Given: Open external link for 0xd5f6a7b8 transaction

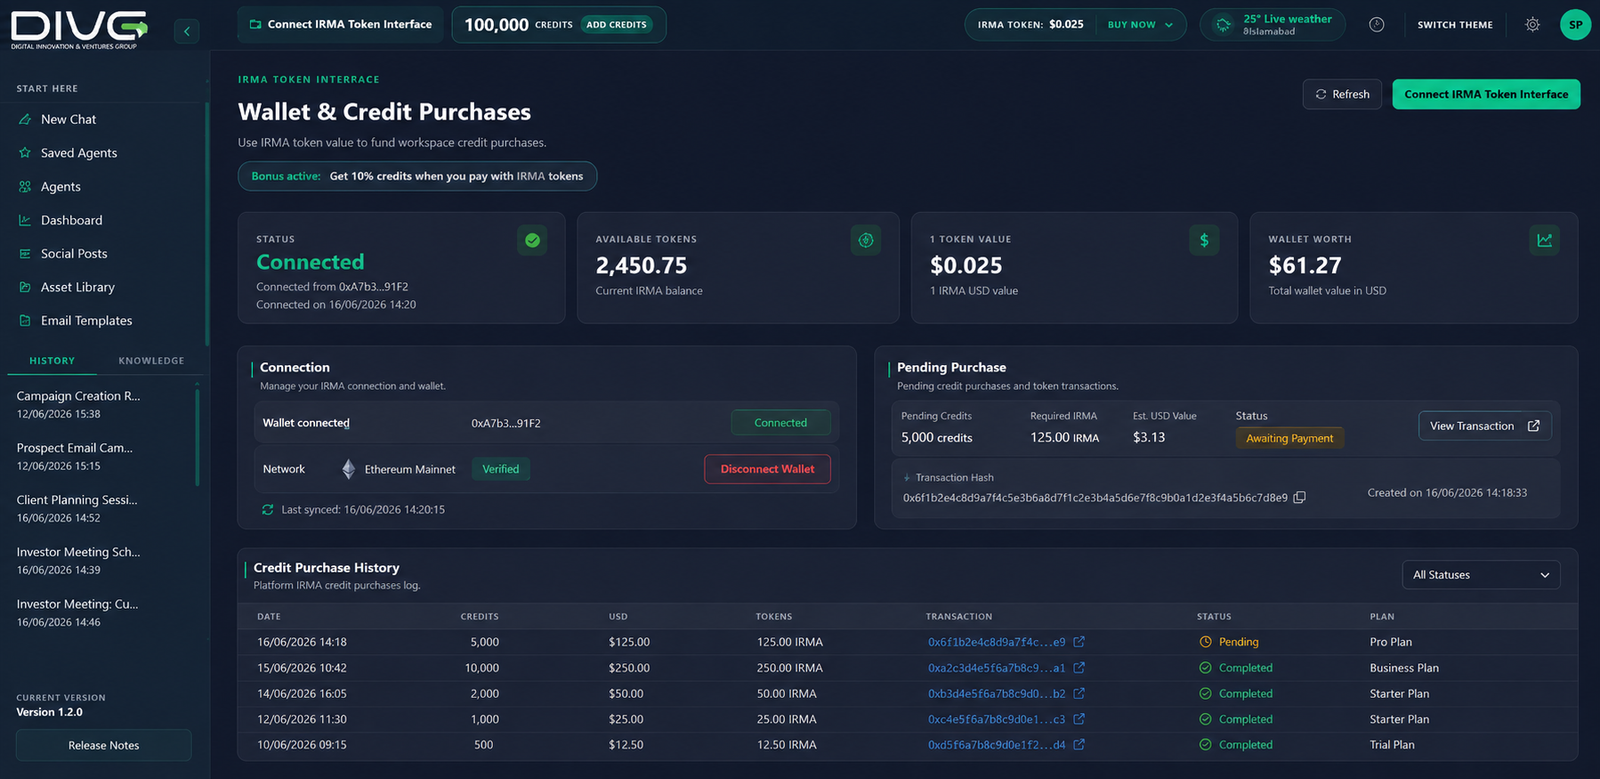Looking at the screenshot, I should (1079, 745).
